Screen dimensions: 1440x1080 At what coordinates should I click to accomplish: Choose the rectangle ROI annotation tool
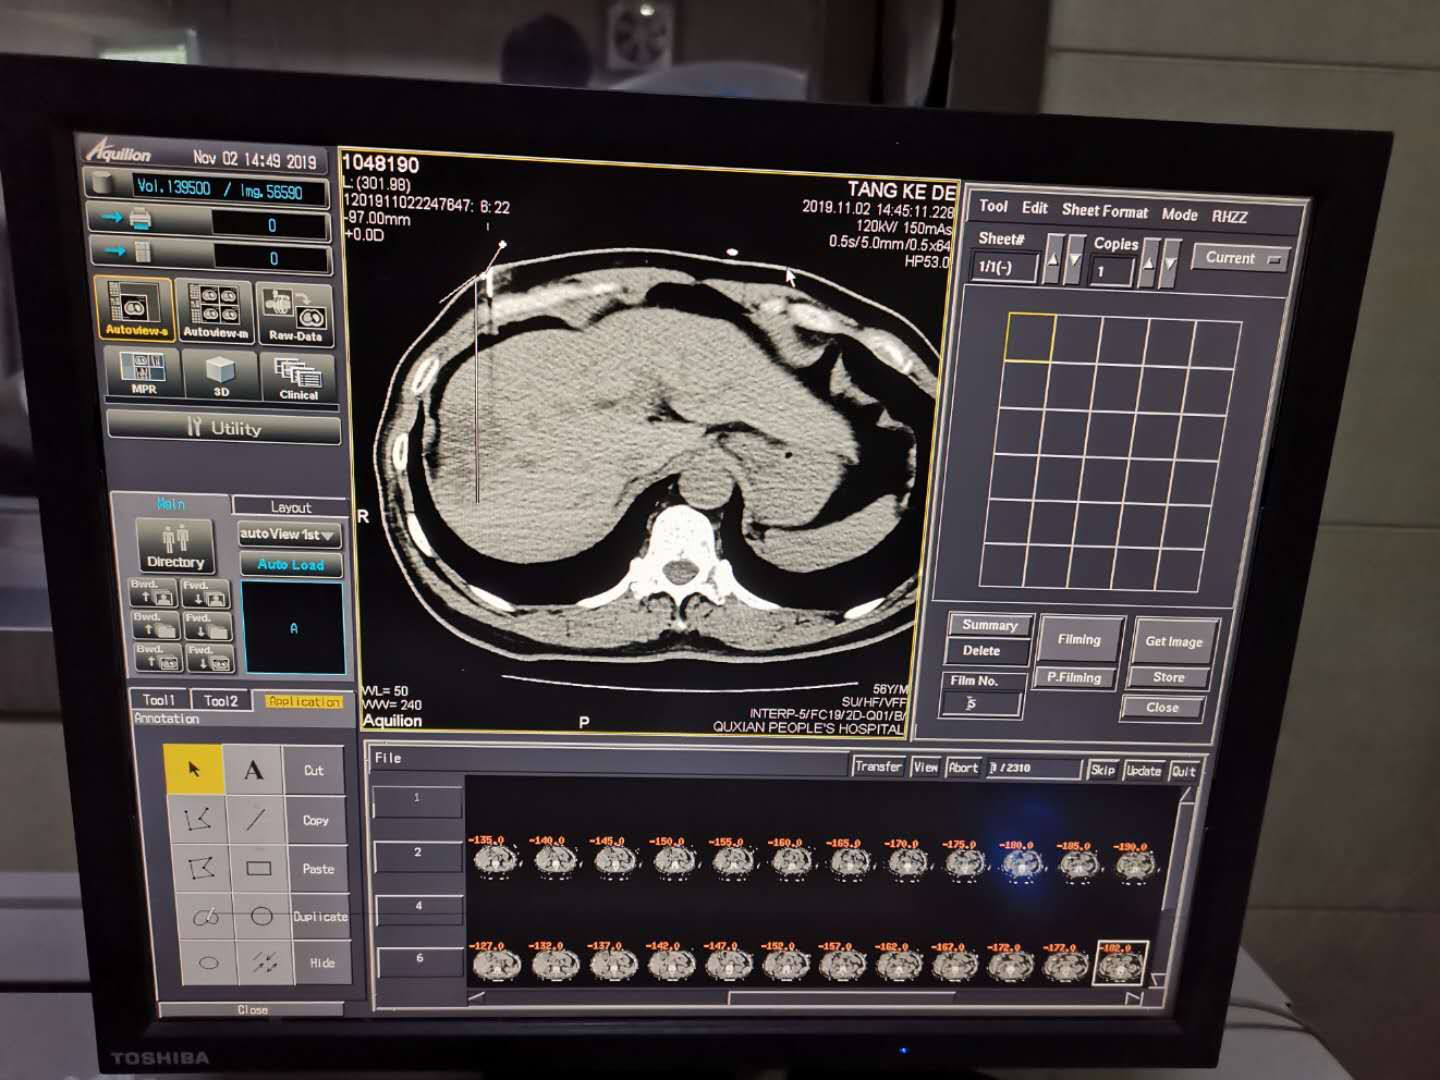pyautogui.click(x=259, y=868)
